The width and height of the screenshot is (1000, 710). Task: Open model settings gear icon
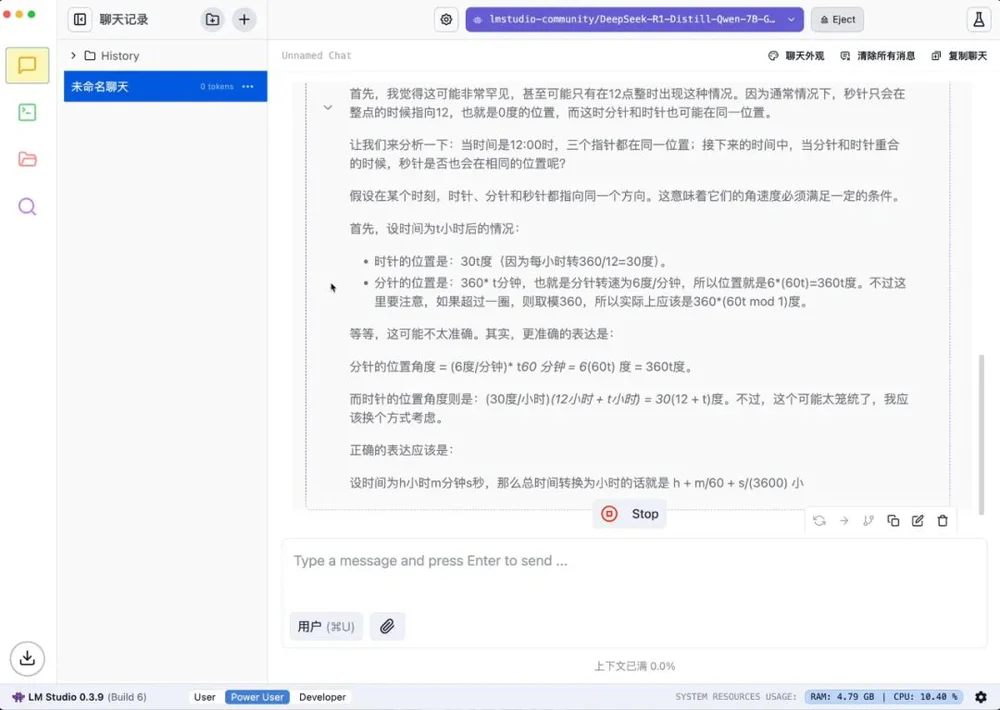click(446, 19)
